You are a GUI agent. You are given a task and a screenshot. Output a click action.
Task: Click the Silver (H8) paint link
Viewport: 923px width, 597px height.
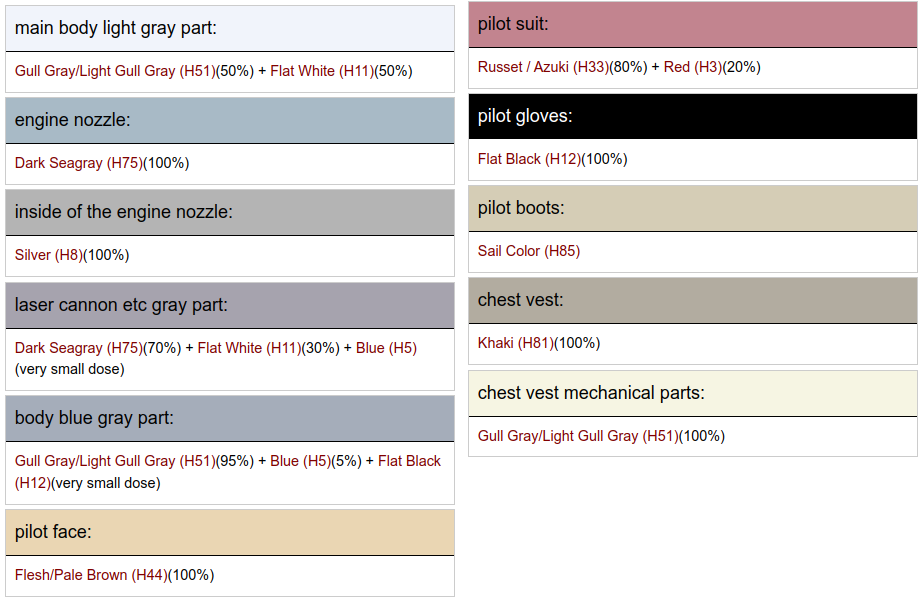(x=48, y=255)
